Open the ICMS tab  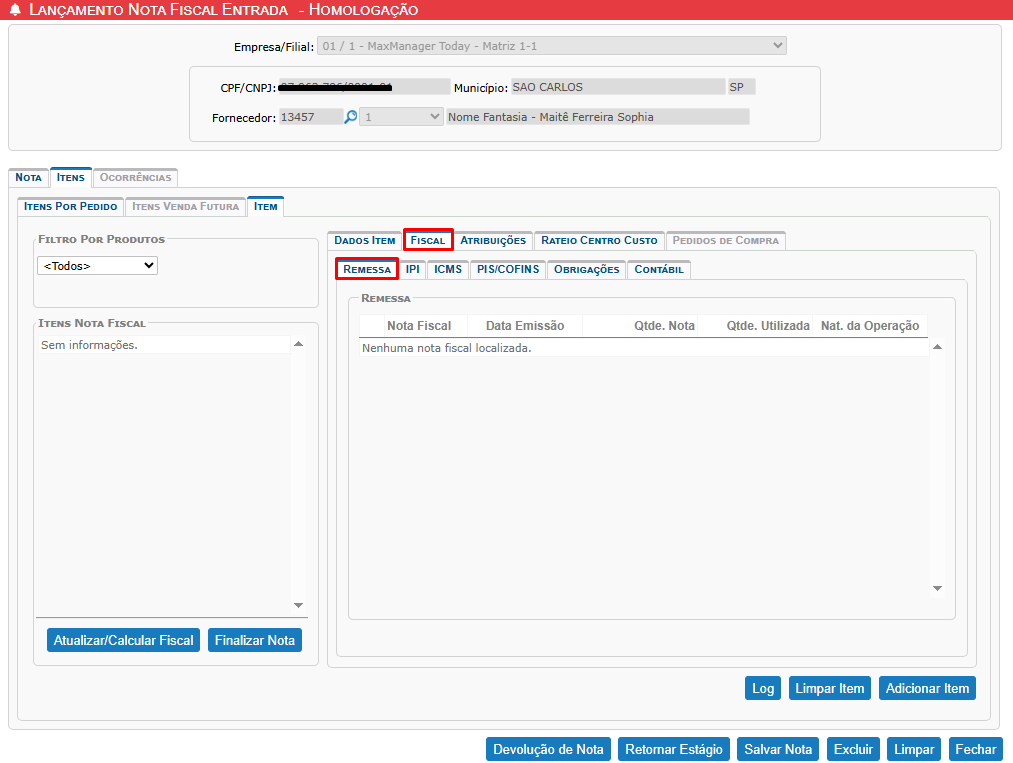(448, 270)
